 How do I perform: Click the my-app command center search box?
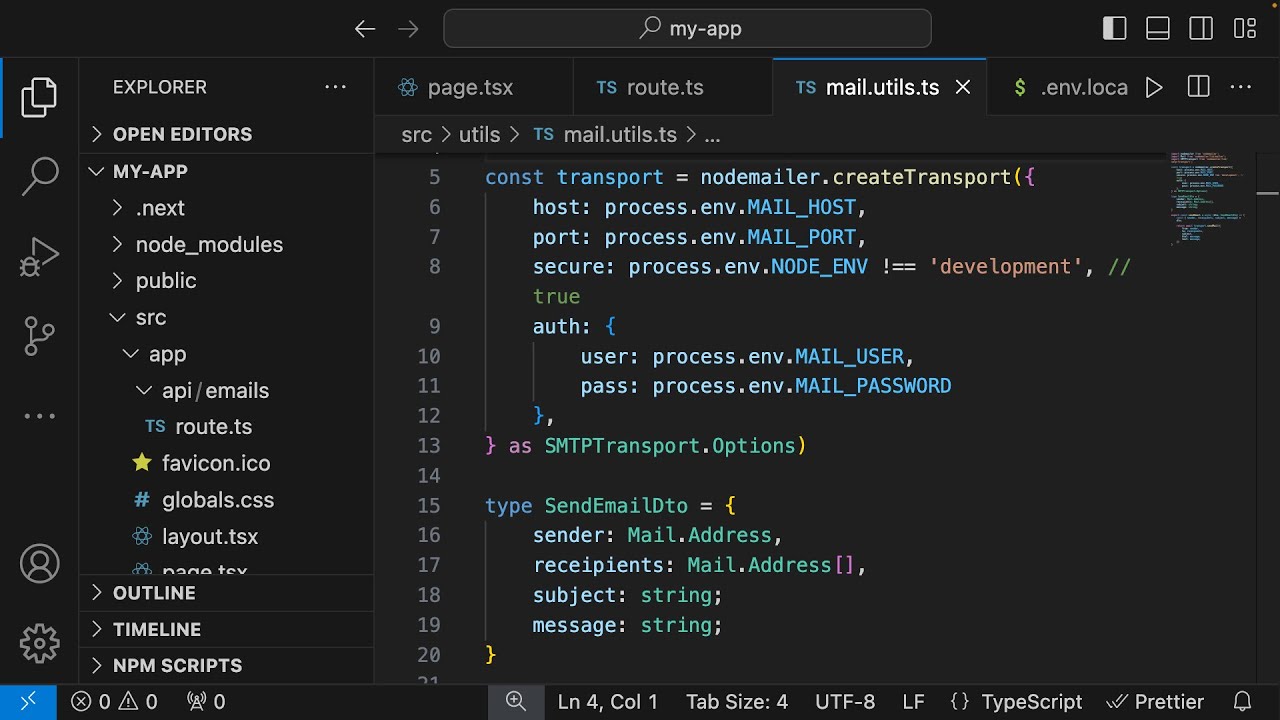tap(687, 29)
